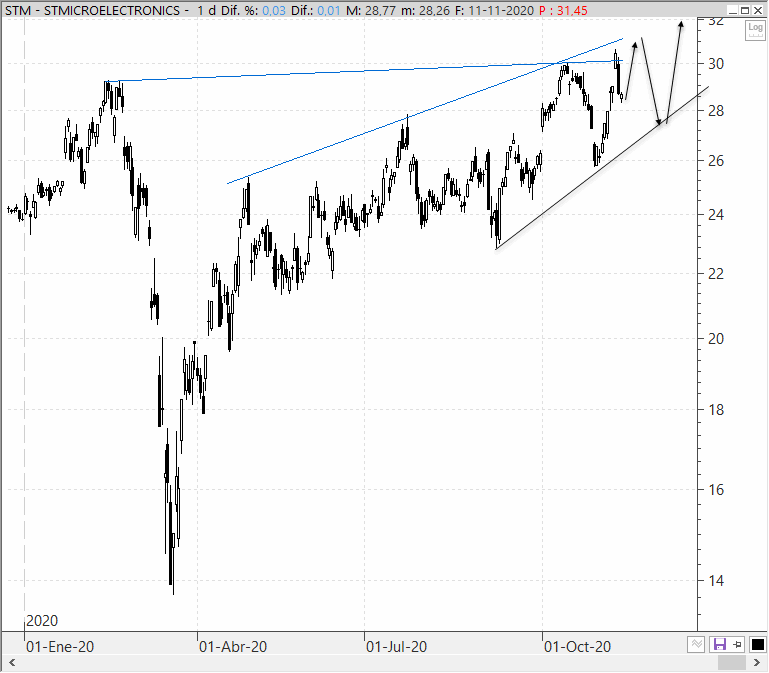Click the 16 price axis label
This screenshot has height=673, width=769.
coord(716,490)
